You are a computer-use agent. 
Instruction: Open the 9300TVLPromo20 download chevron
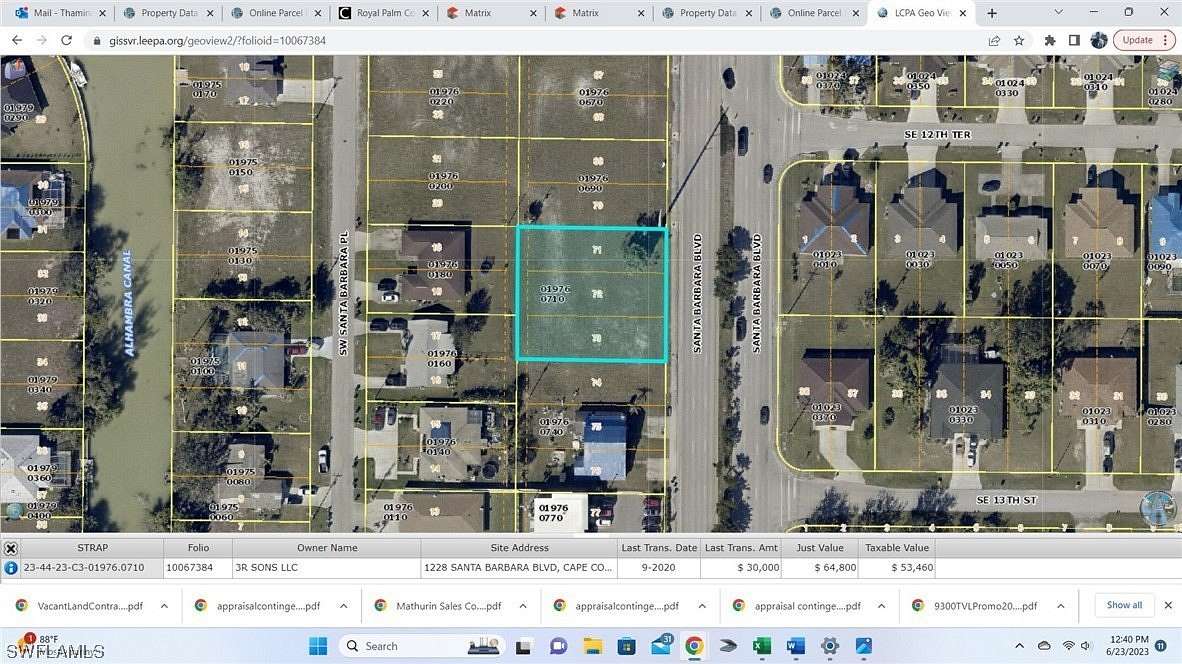coord(1060,605)
